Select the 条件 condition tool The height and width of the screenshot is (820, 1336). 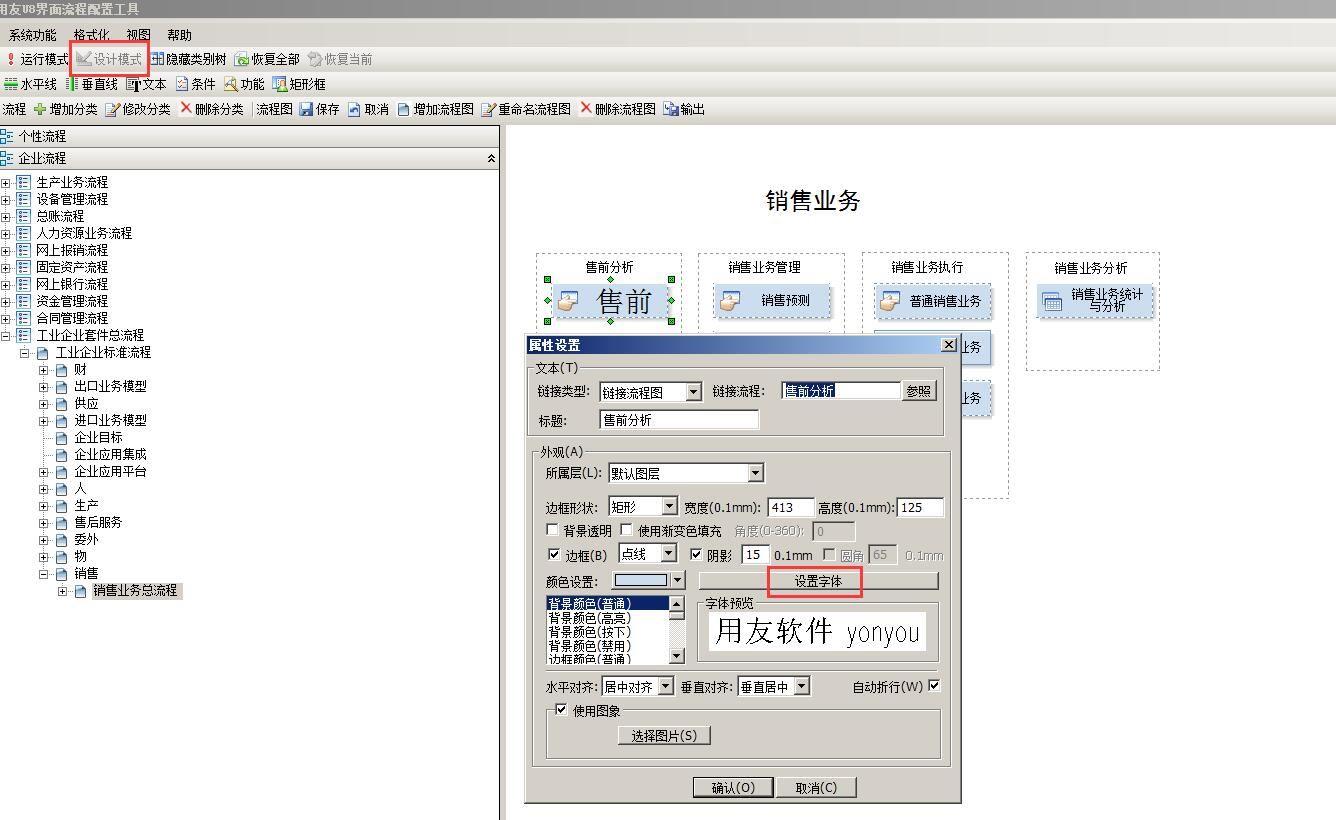tap(196, 84)
